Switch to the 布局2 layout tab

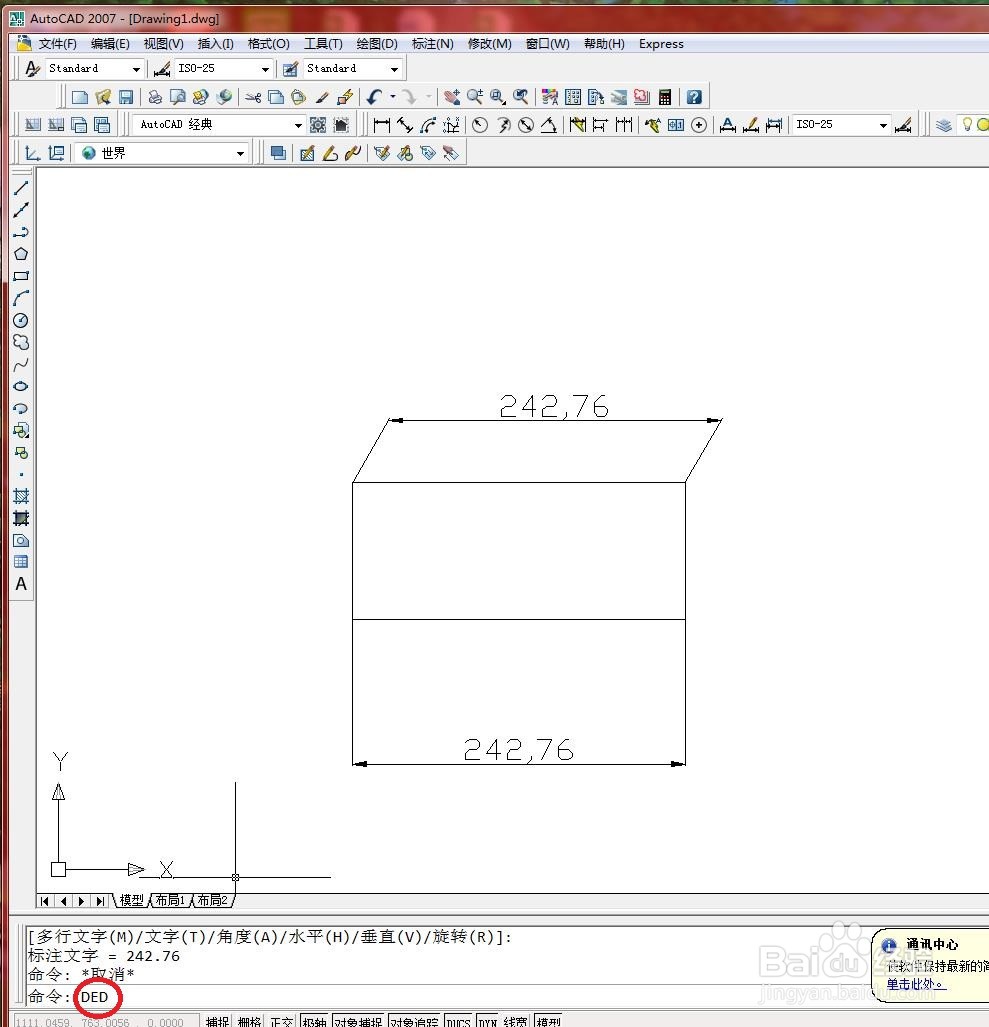pos(212,901)
